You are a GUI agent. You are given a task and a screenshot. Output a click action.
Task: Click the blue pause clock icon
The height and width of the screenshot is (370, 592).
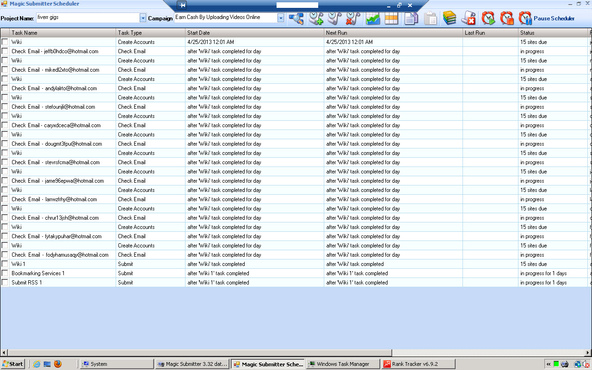pos(525,18)
